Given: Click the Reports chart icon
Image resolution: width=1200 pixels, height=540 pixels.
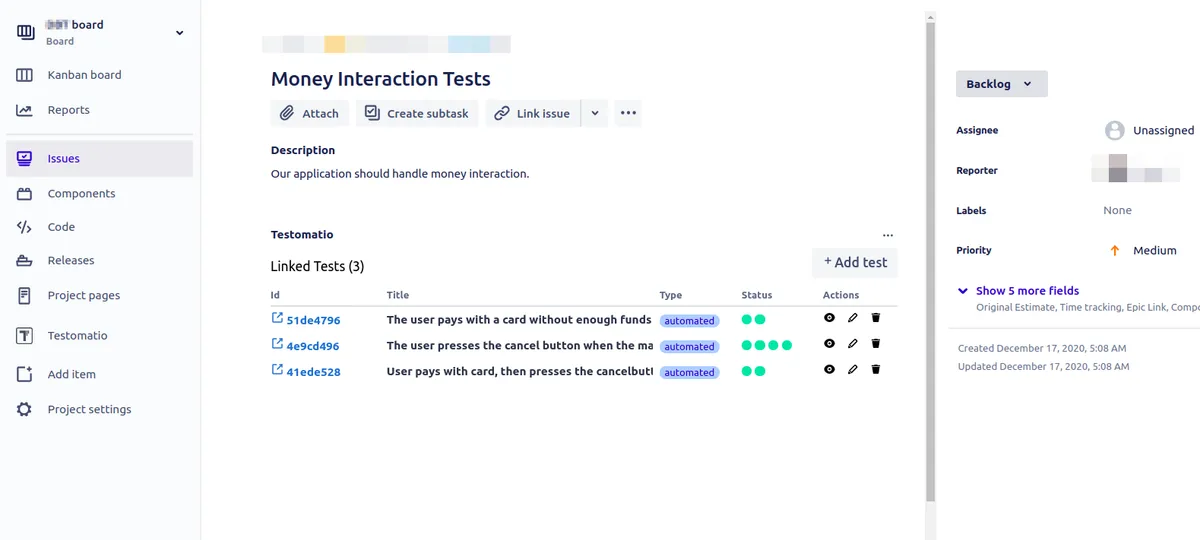Looking at the screenshot, I should 25,110.
